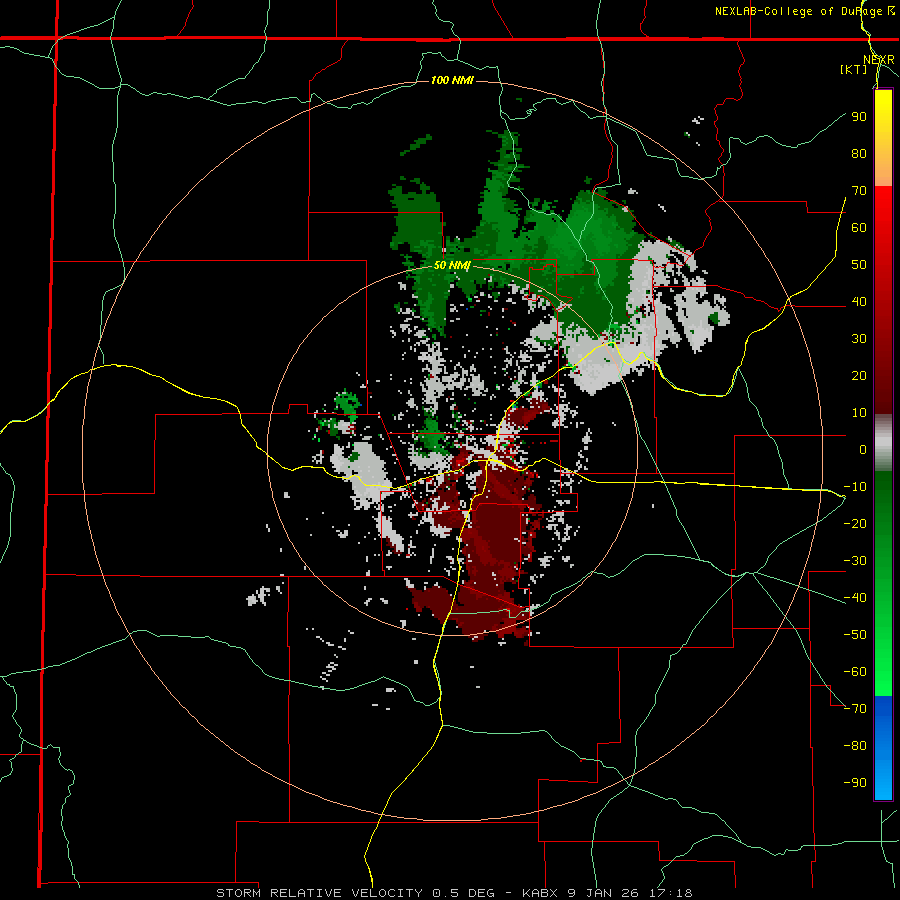
Task: Click the positive 30 scale value
Action: pyautogui.click(x=859, y=339)
